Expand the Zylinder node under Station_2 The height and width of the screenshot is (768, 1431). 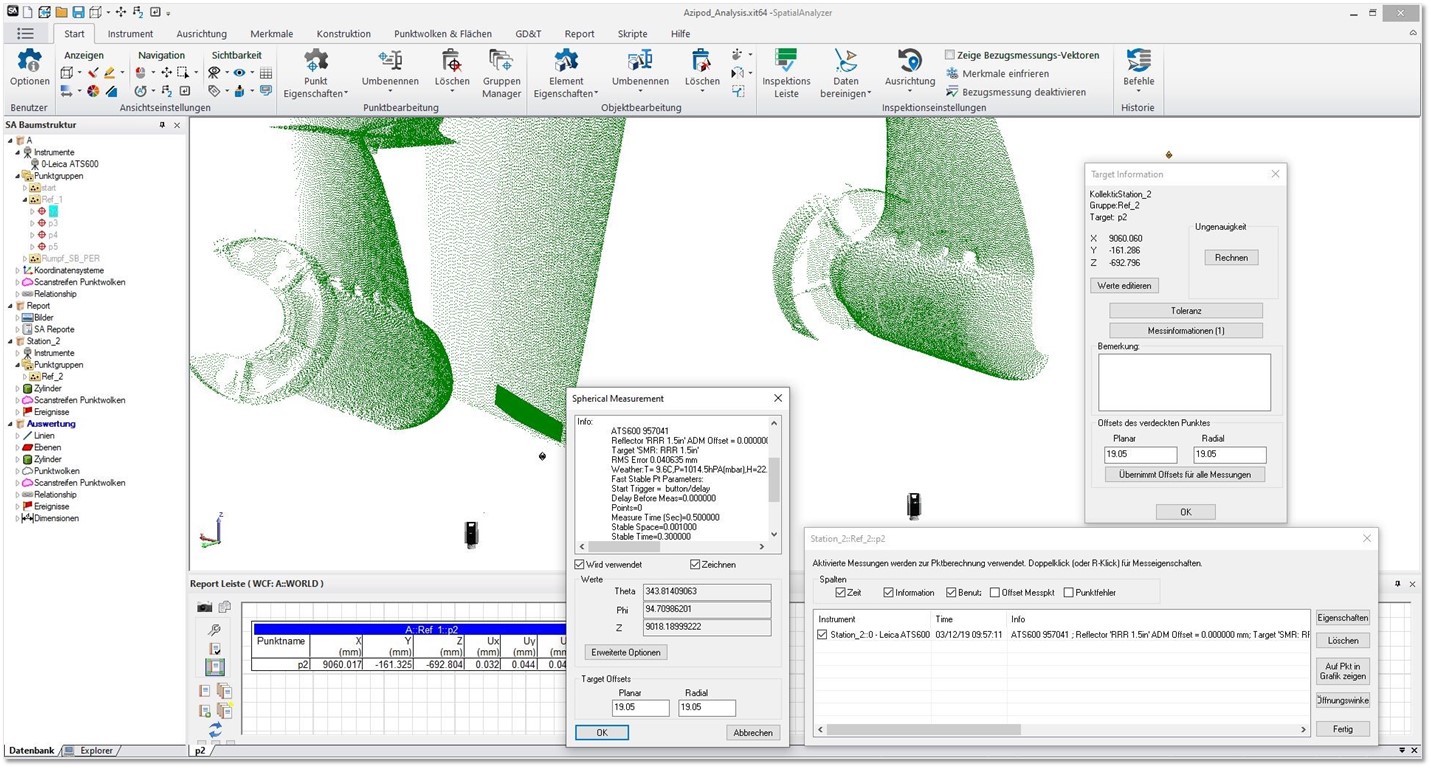click(17, 386)
